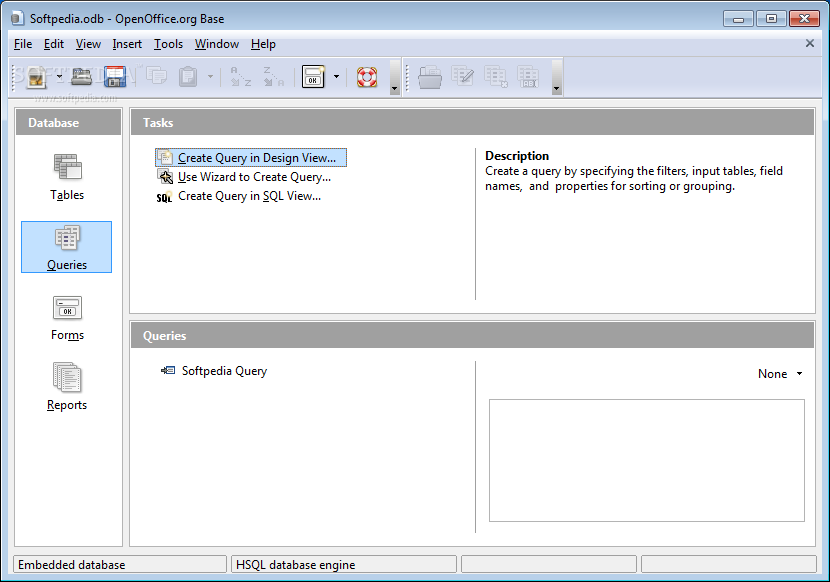Click the Embedded database status bar text
Image resolution: width=830 pixels, height=582 pixels.
pos(71,565)
